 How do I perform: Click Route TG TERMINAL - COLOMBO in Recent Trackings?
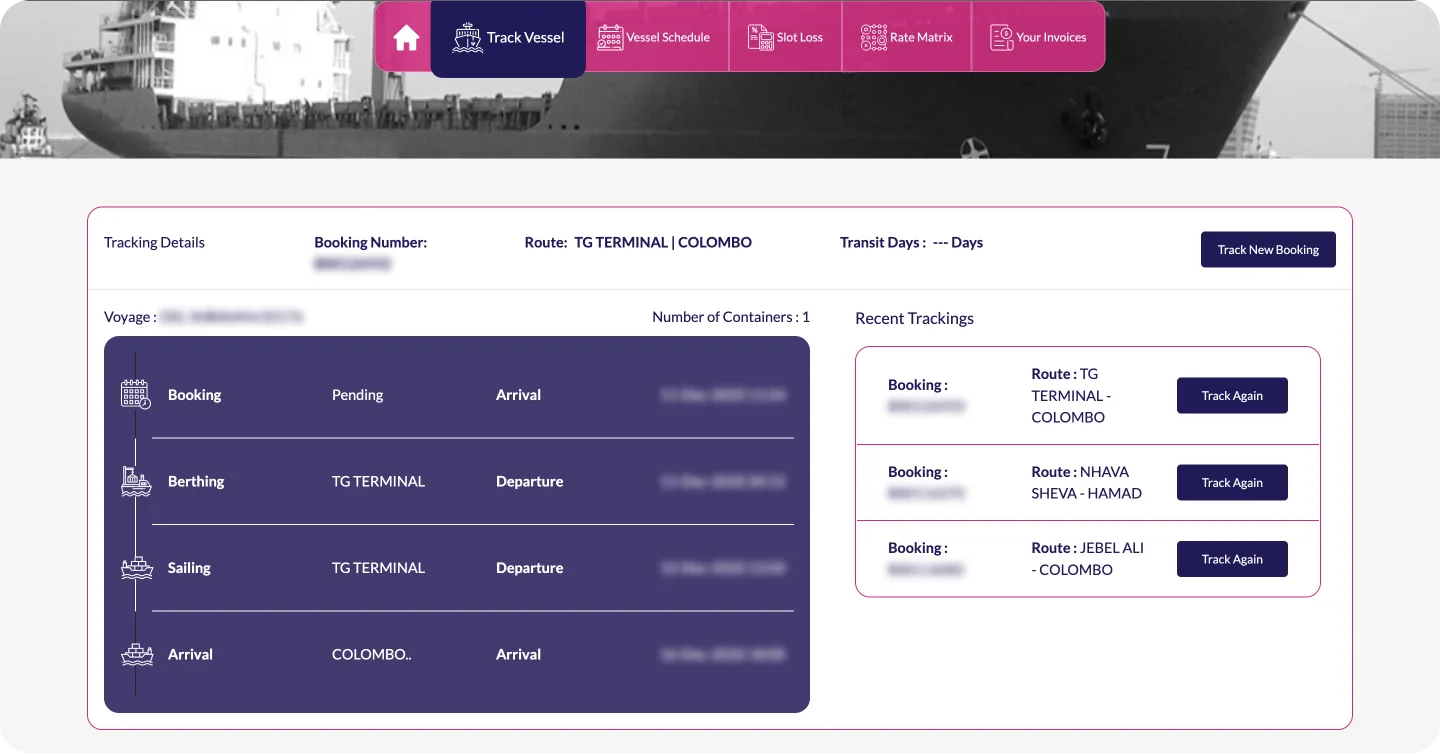1071,395
